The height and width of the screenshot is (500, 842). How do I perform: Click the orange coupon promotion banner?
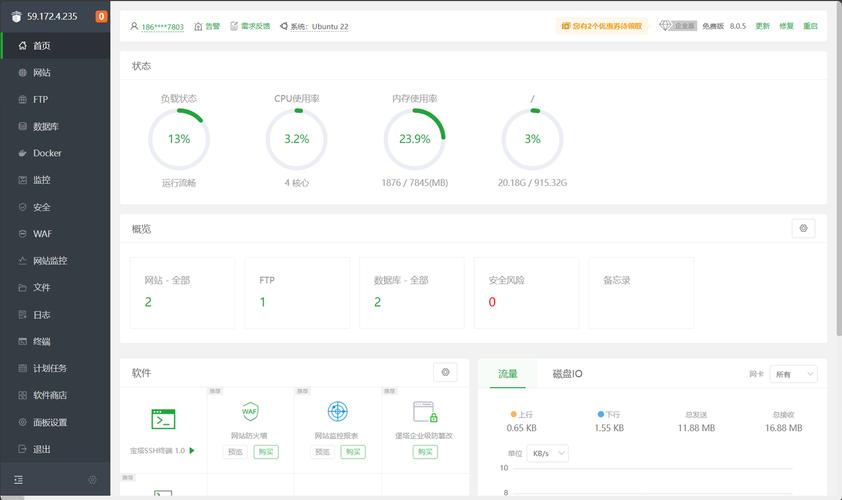tap(601, 26)
